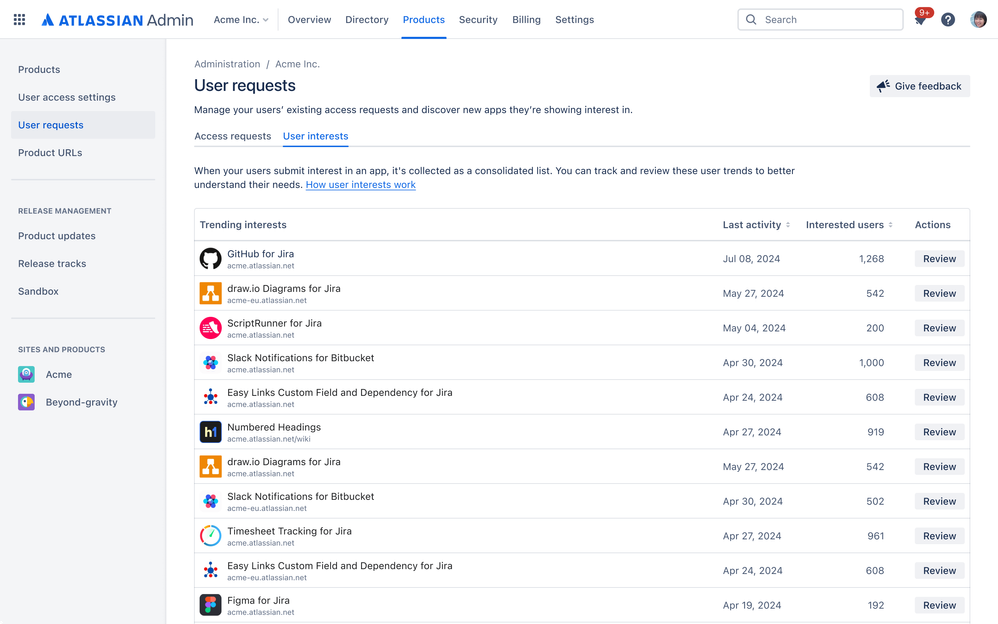Open the user profile avatar
The height and width of the screenshot is (624, 998).
[978, 20]
